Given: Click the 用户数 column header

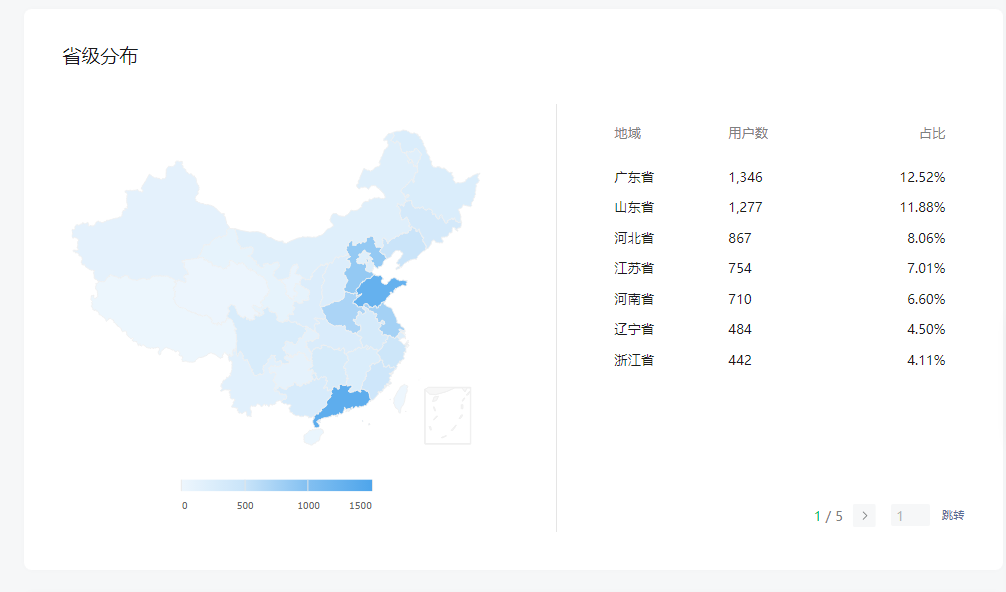Looking at the screenshot, I should pyautogui.click(x=748, y=133).
